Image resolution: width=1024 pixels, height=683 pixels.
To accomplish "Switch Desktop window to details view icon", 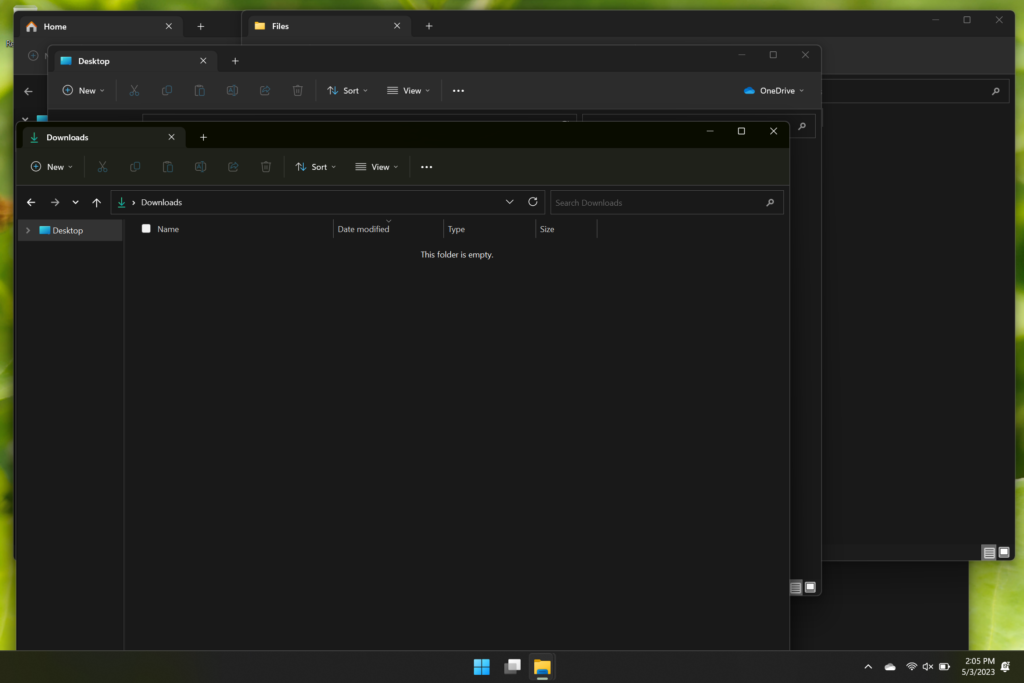I will tap(796, 588).
